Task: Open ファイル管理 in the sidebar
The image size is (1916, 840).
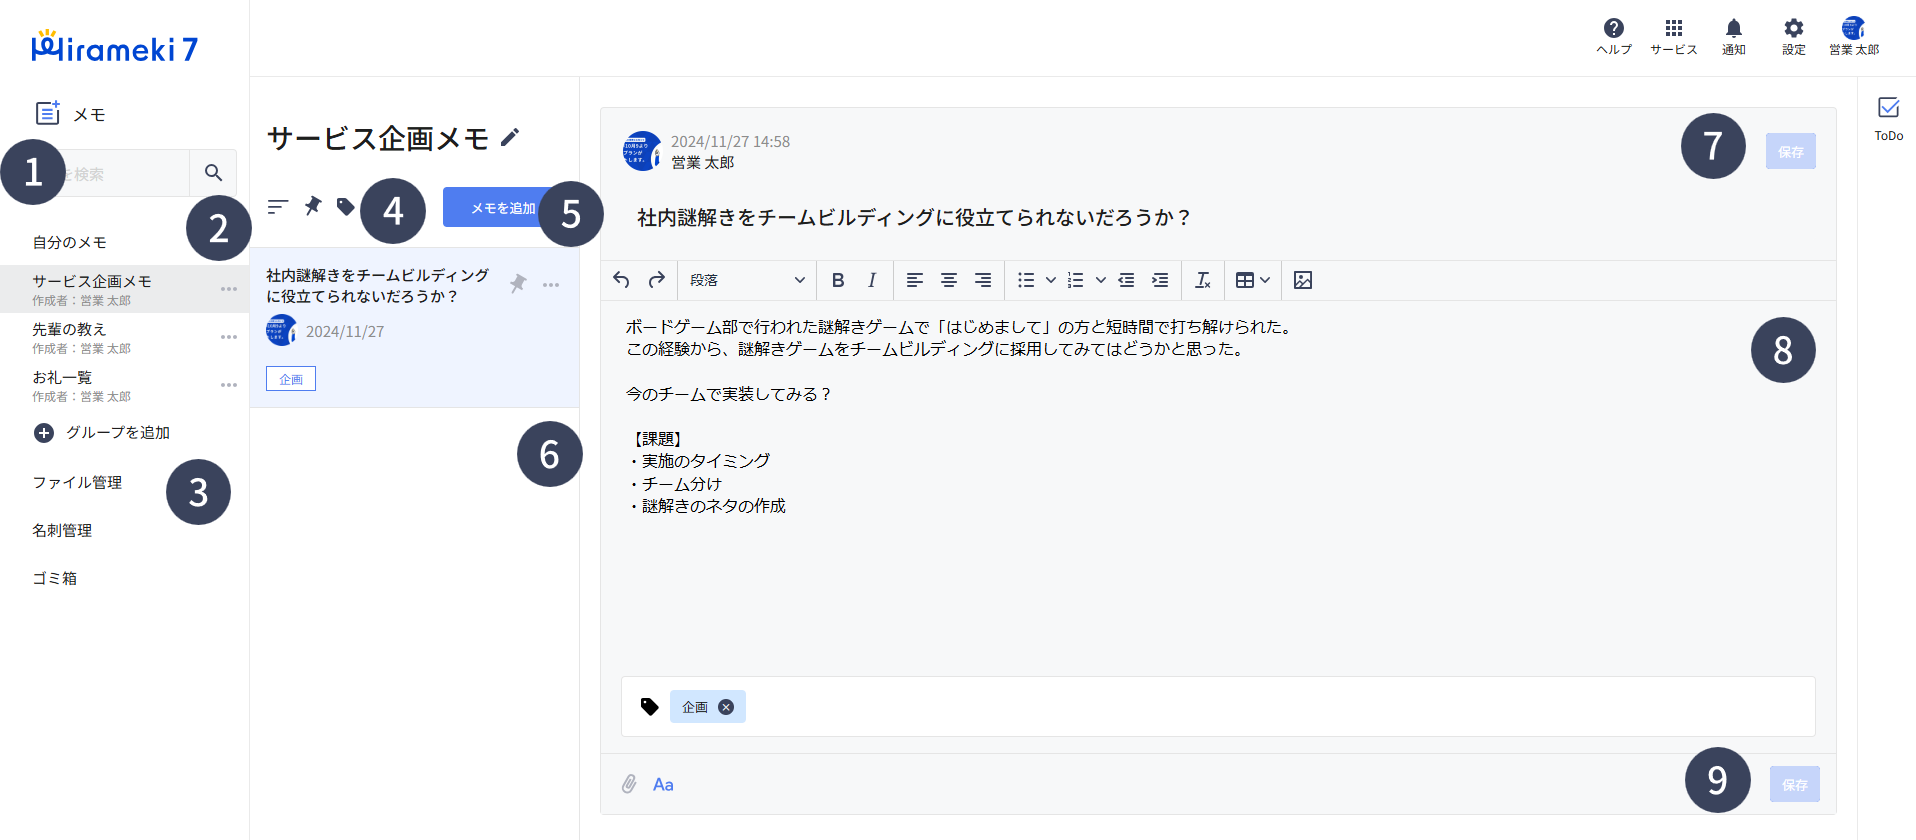Action: (77, 482)
